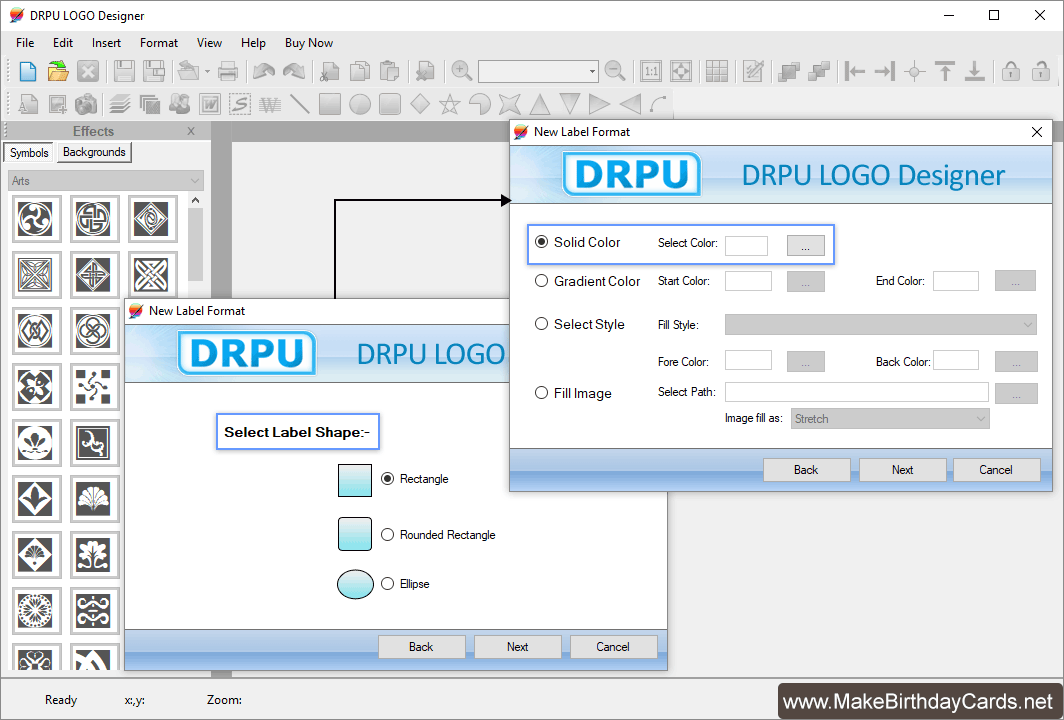
Task: Select the Line drawing tool
Action: pos(300,104)
